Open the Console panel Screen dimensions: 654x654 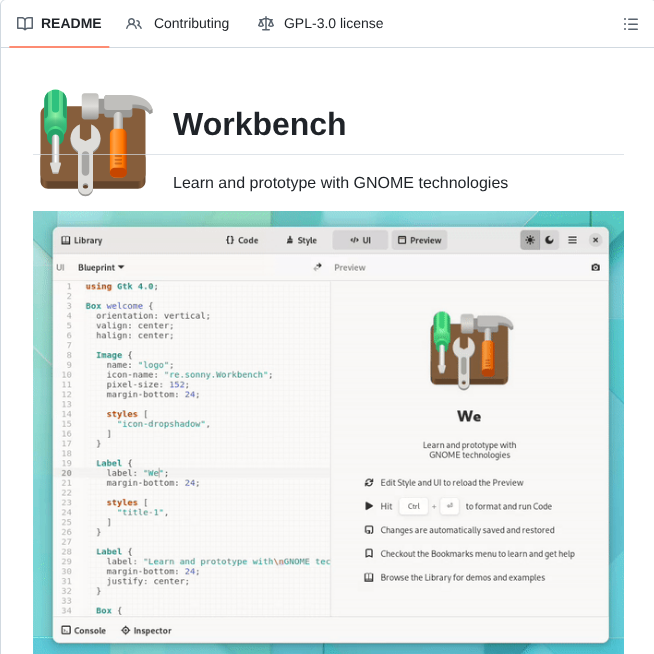click(x=83, y=630)
